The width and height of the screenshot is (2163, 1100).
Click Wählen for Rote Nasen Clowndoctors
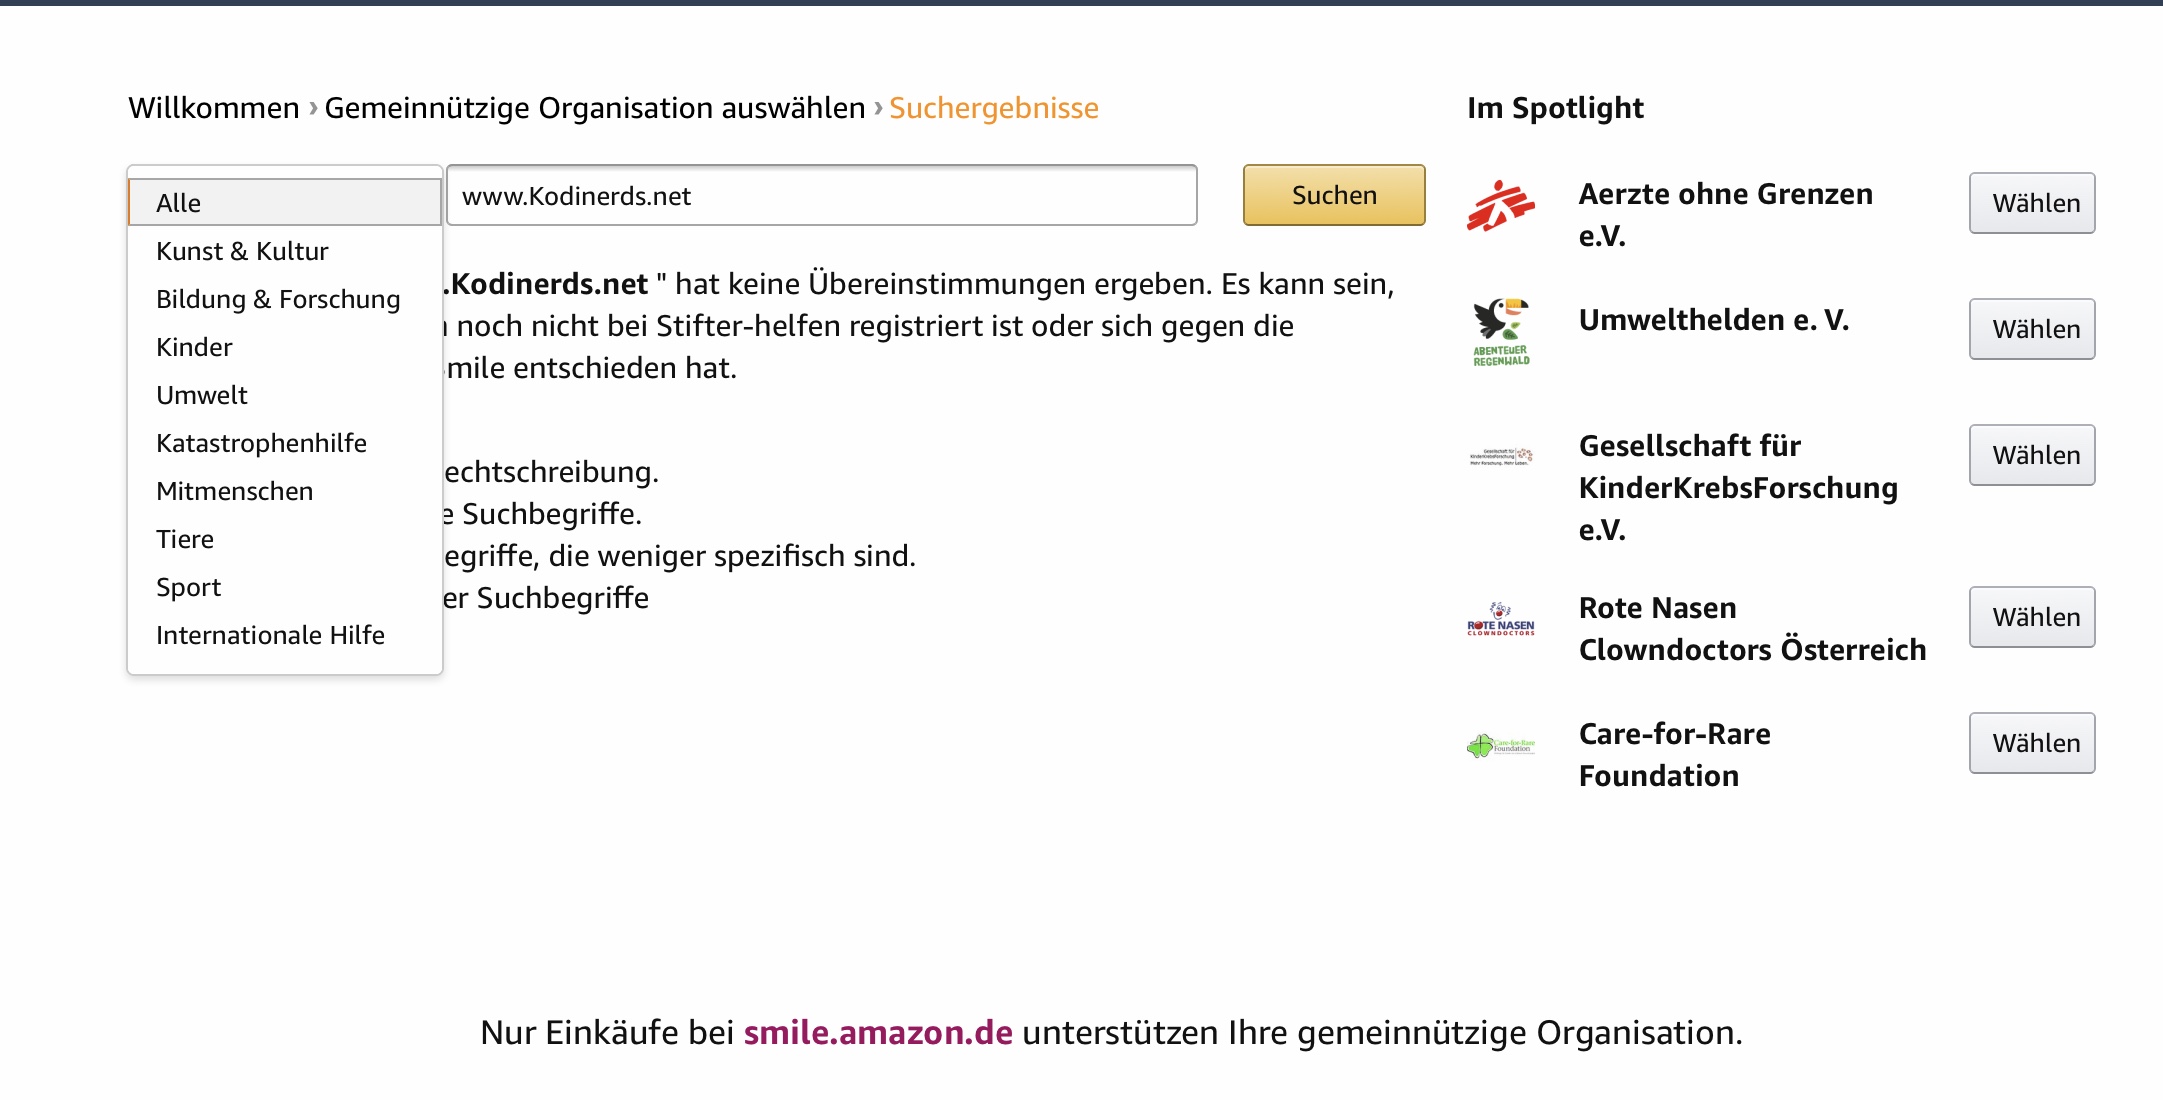click(2032, 617)
